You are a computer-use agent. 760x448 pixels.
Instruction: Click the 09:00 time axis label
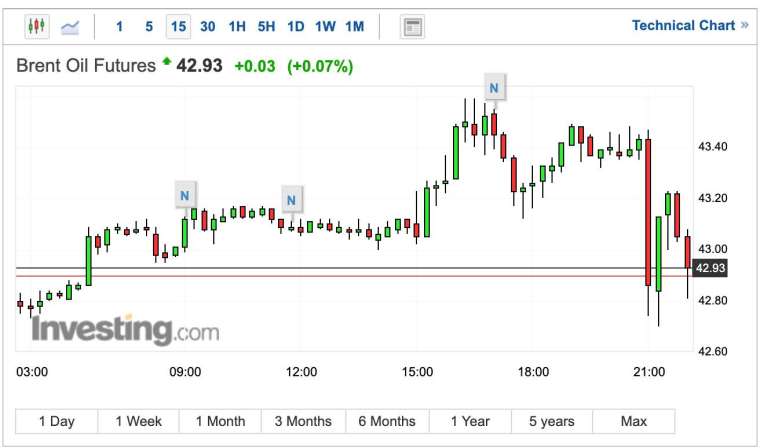[185, 372]
